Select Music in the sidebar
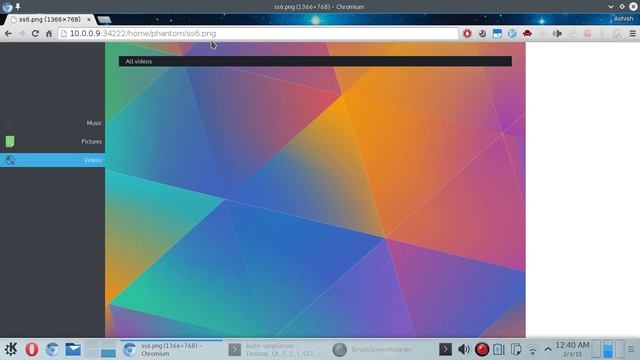Screen dimensions: 640x360 click(52, 123)
